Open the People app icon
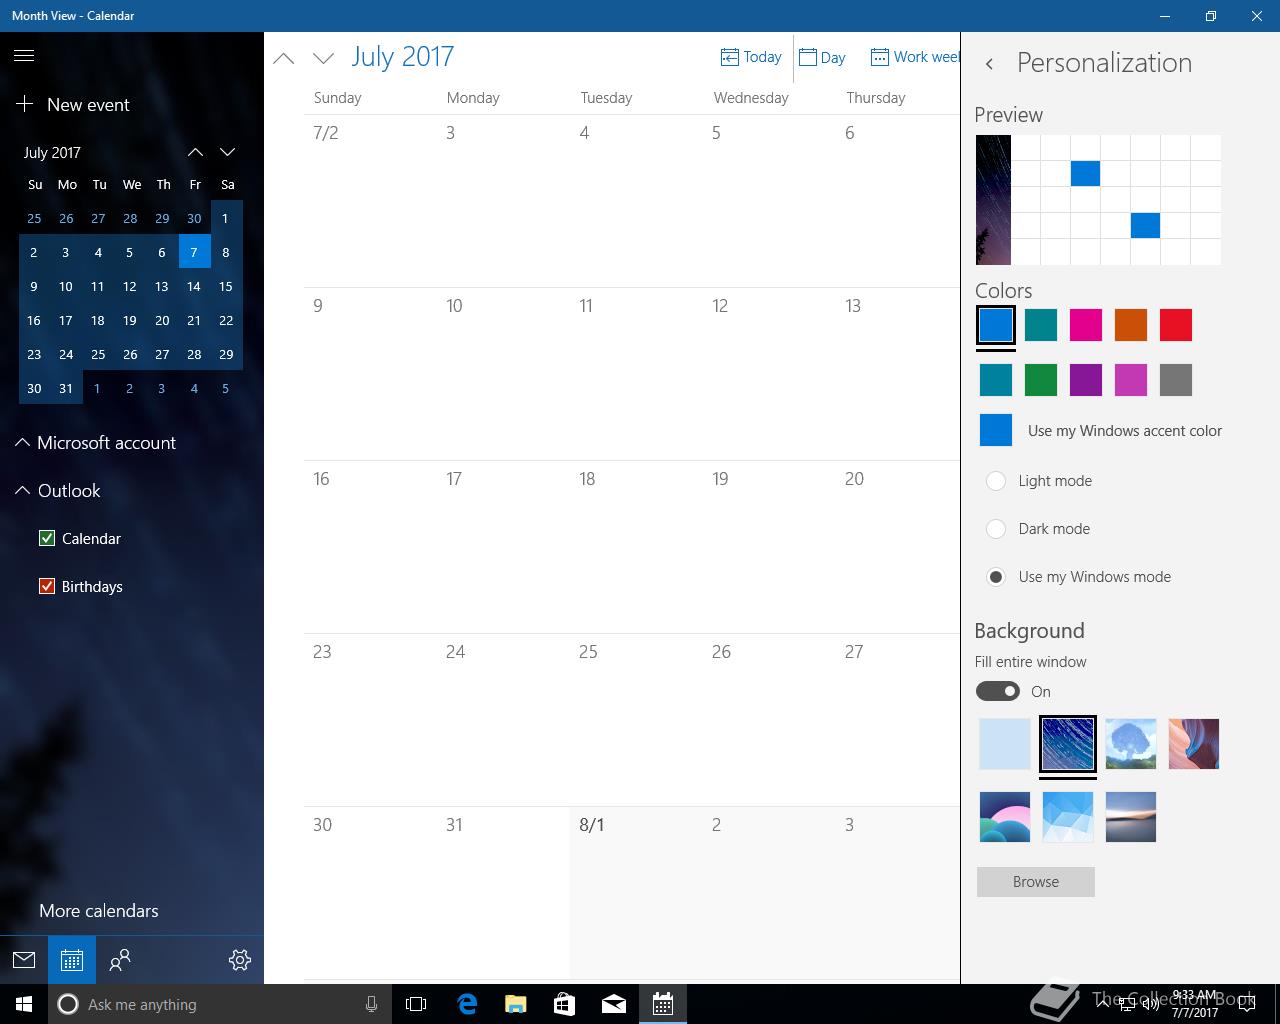This screenshot has height=1024, width=1280. 120,960
